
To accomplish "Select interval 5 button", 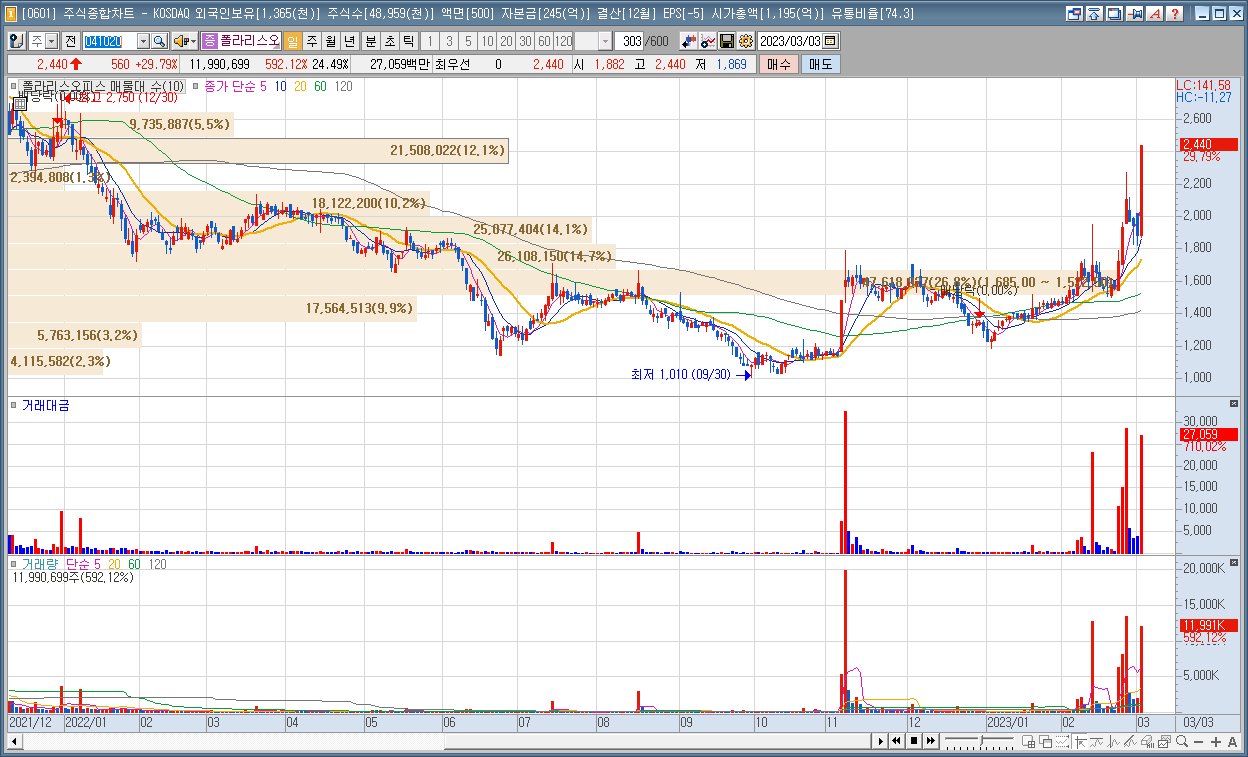I will (x=468, y=41).
